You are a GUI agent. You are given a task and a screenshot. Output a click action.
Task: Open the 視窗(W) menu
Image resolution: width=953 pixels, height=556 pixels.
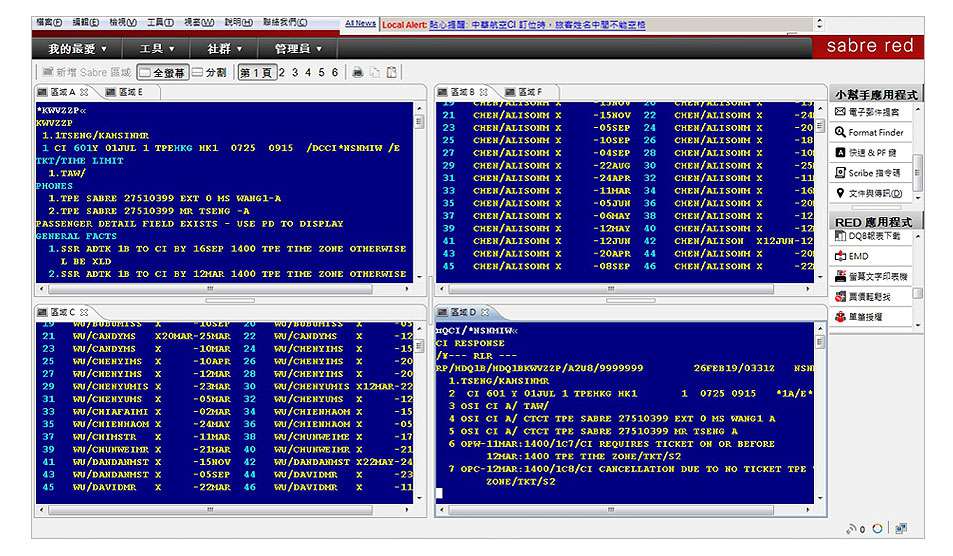[199, 22]
